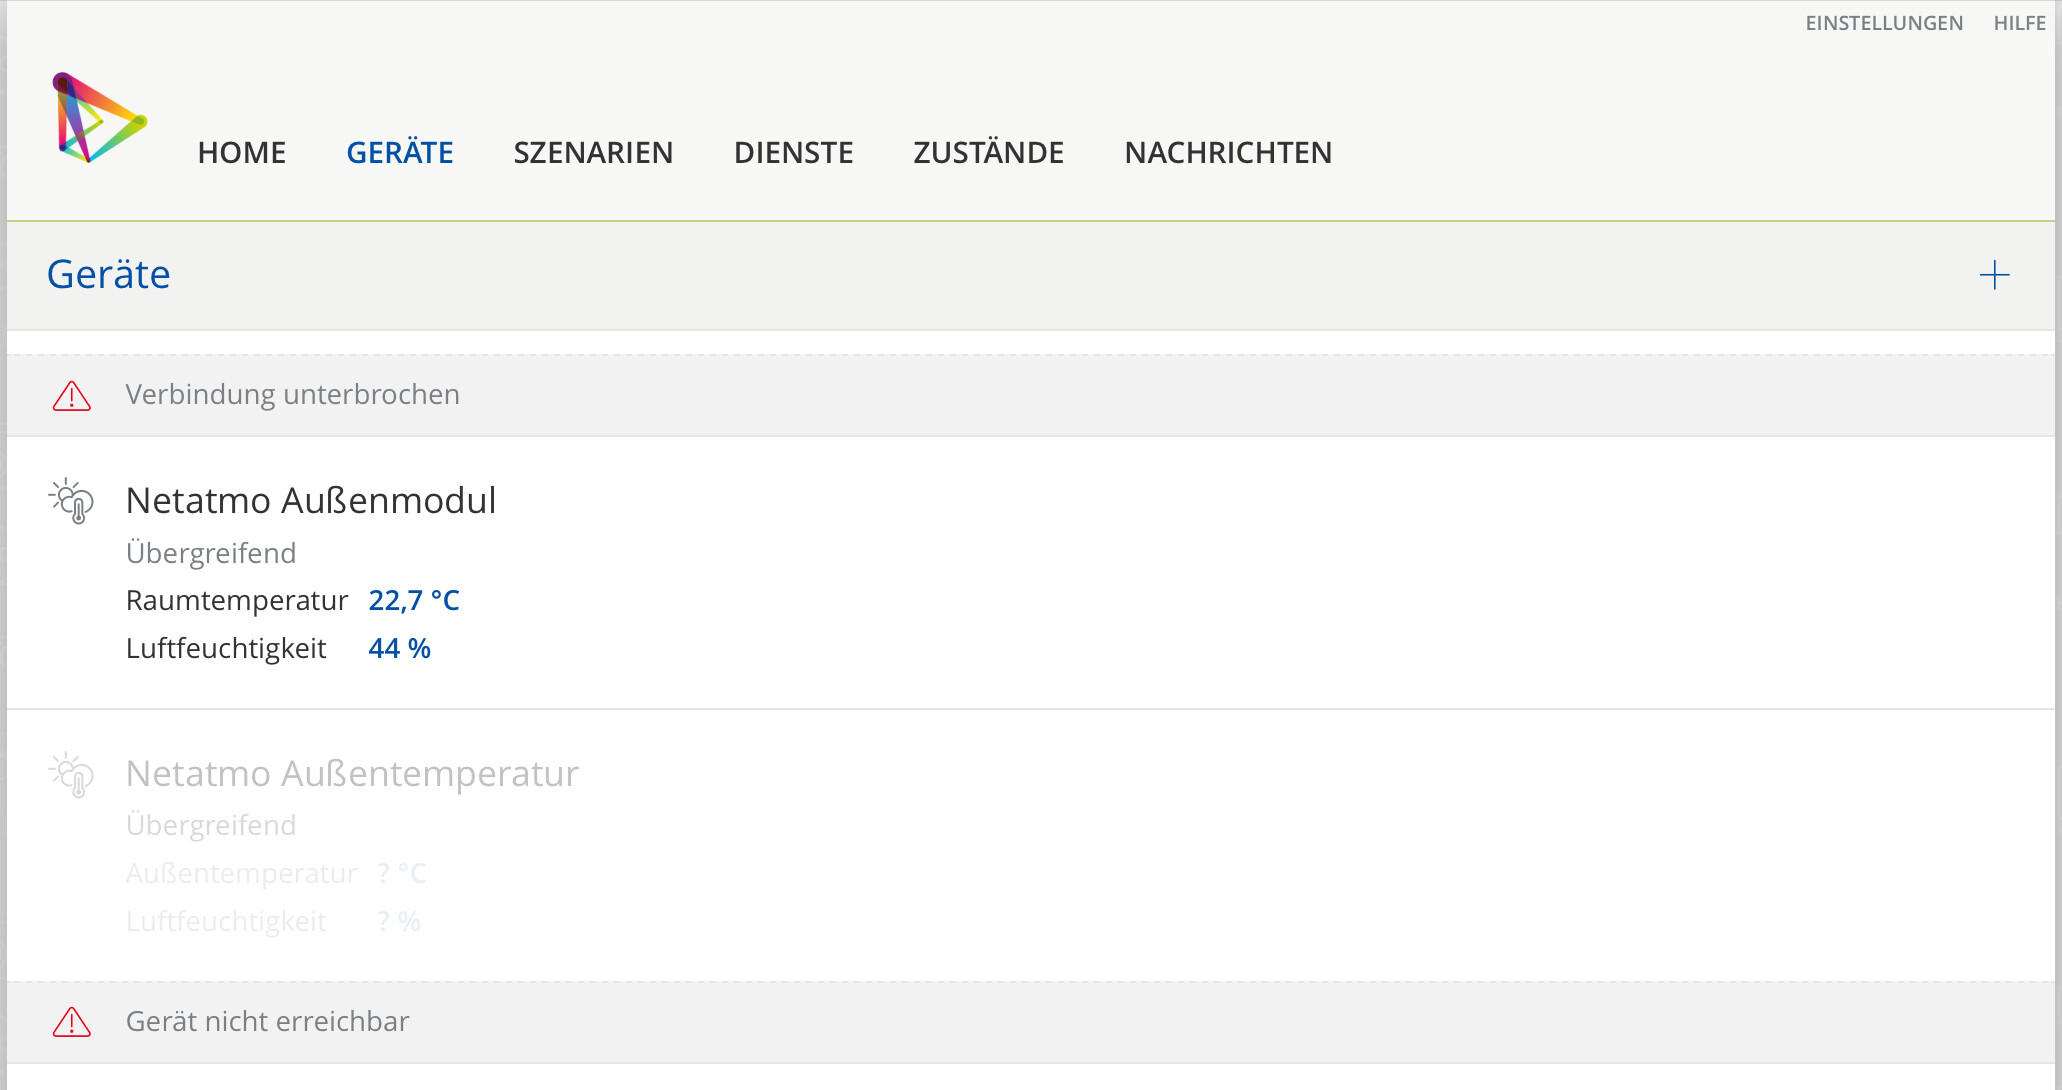This screenshot has width=2062, height=1090.
Task: Click the Netatmo Außenmodul weather icon
Action: pos(71,501)
